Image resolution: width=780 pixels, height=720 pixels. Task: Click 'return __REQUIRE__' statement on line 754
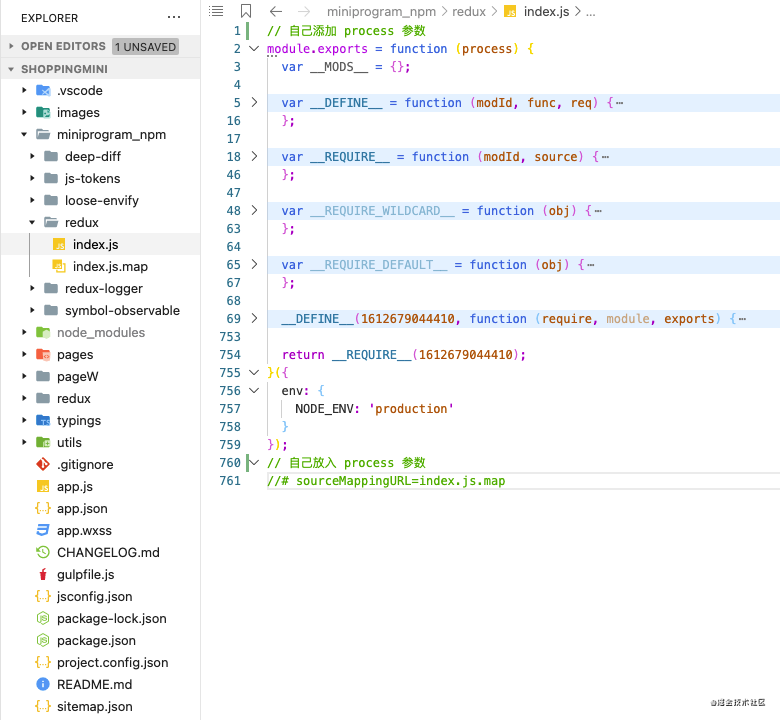point(403,355)
